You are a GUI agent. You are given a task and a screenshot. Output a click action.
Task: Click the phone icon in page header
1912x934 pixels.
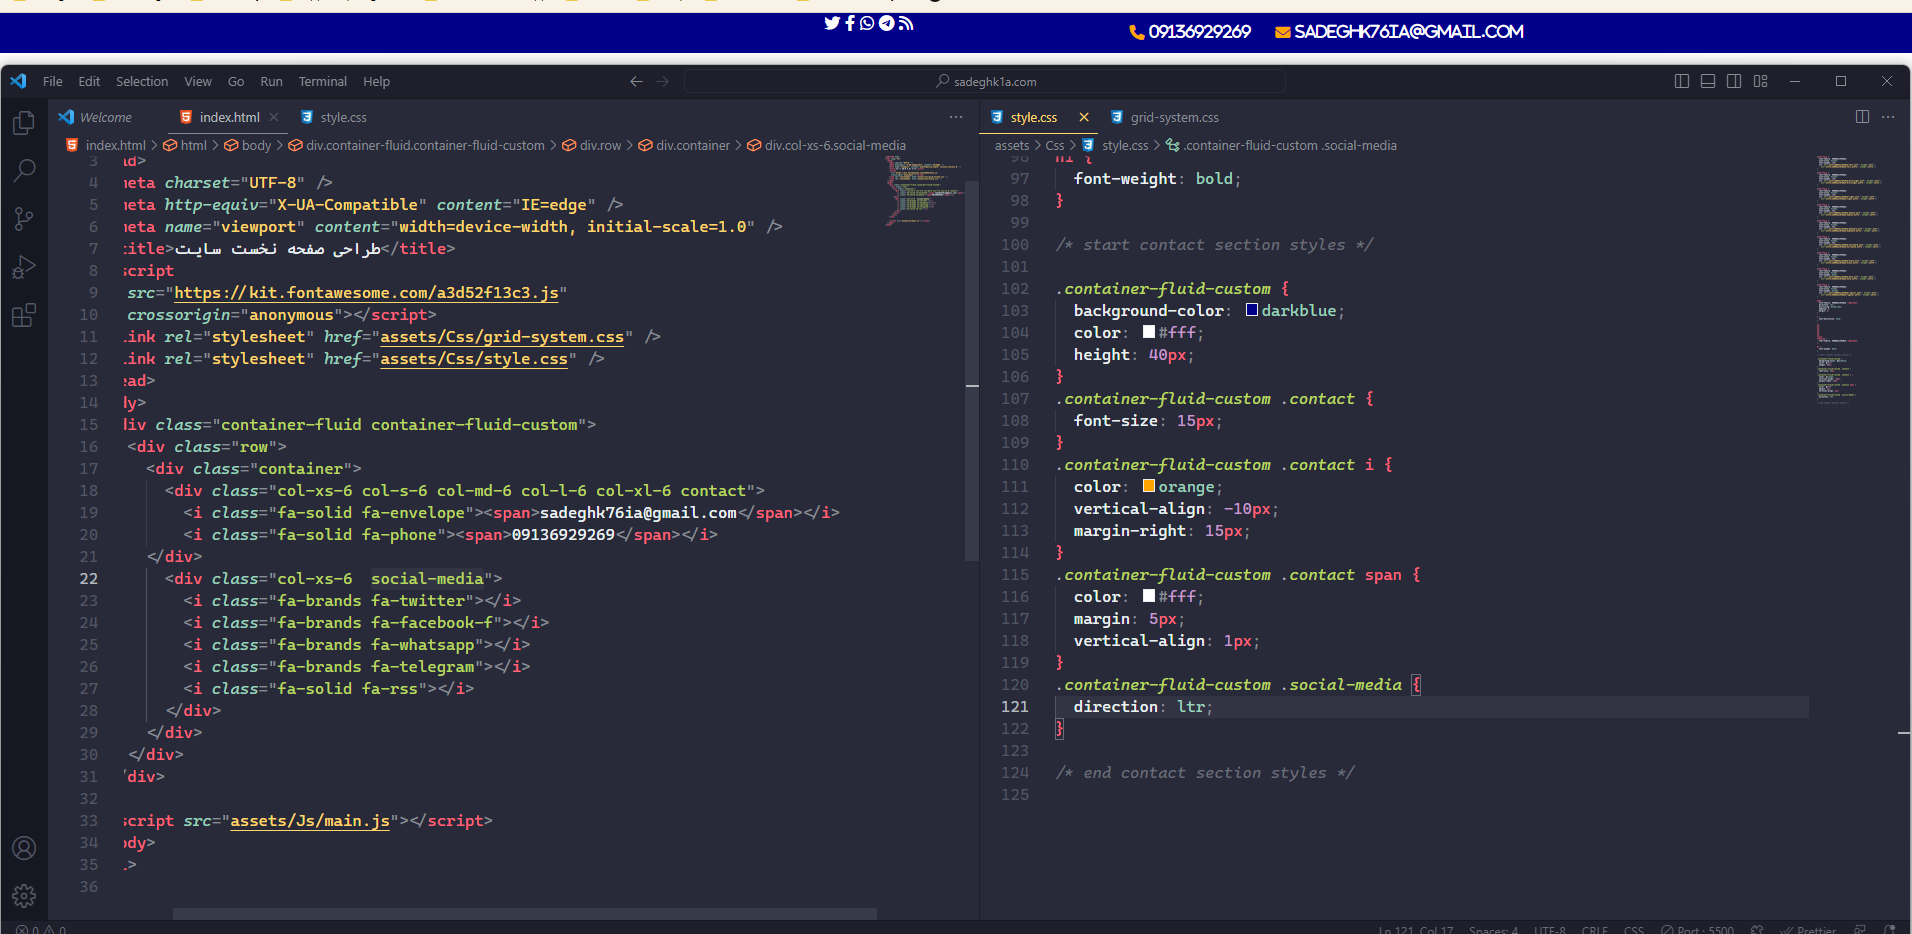point(1137,32)
